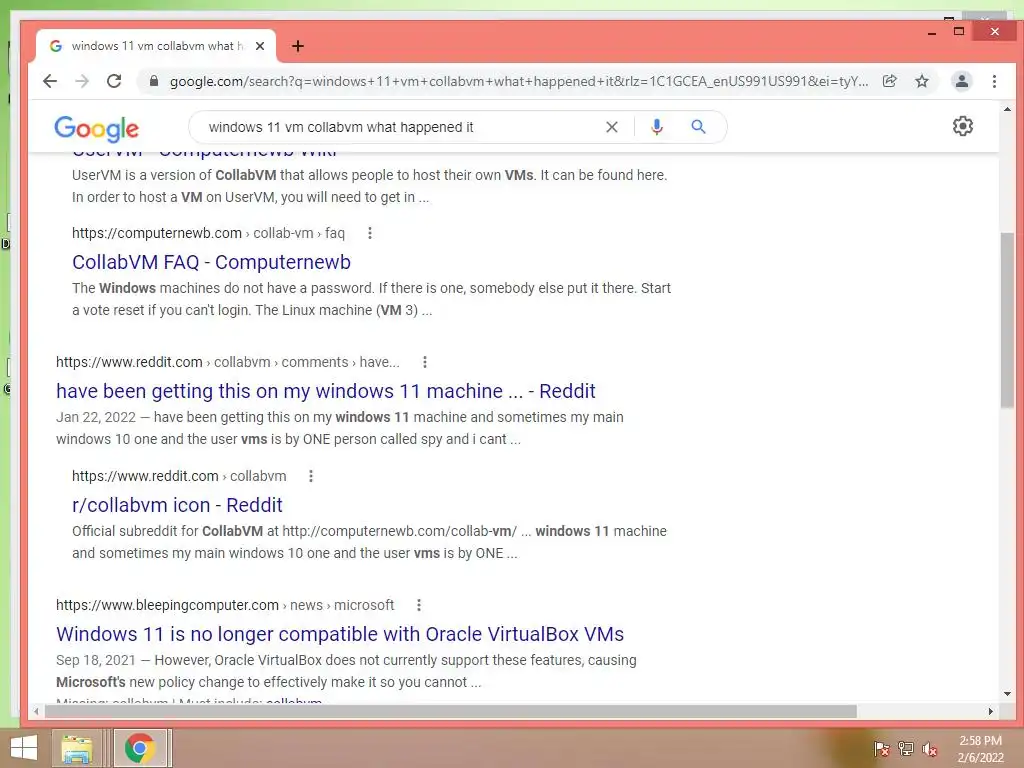Click the scroll down arrow

coord(1007,694)
